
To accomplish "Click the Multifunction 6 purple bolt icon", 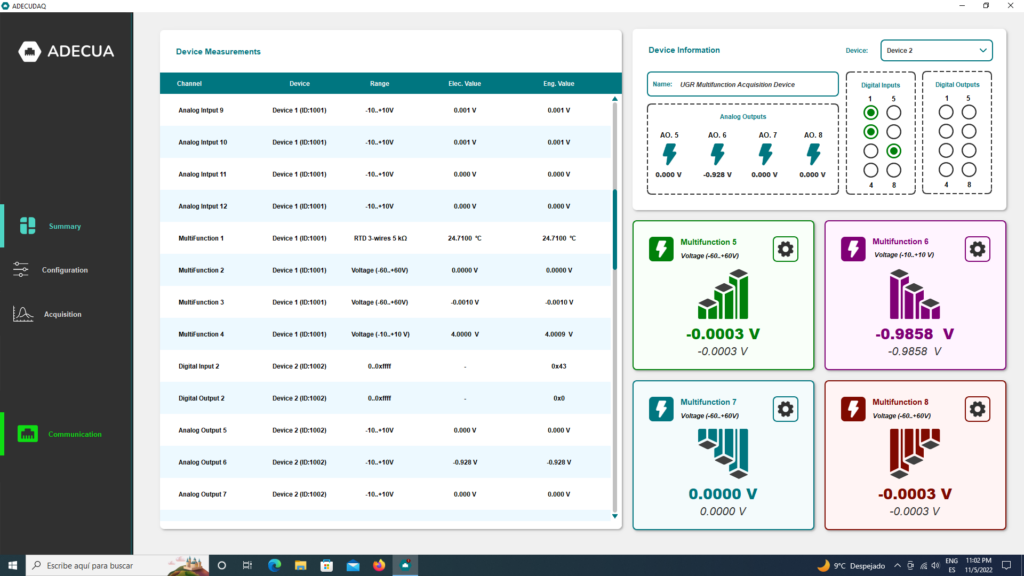I will (x=853, y=249).
